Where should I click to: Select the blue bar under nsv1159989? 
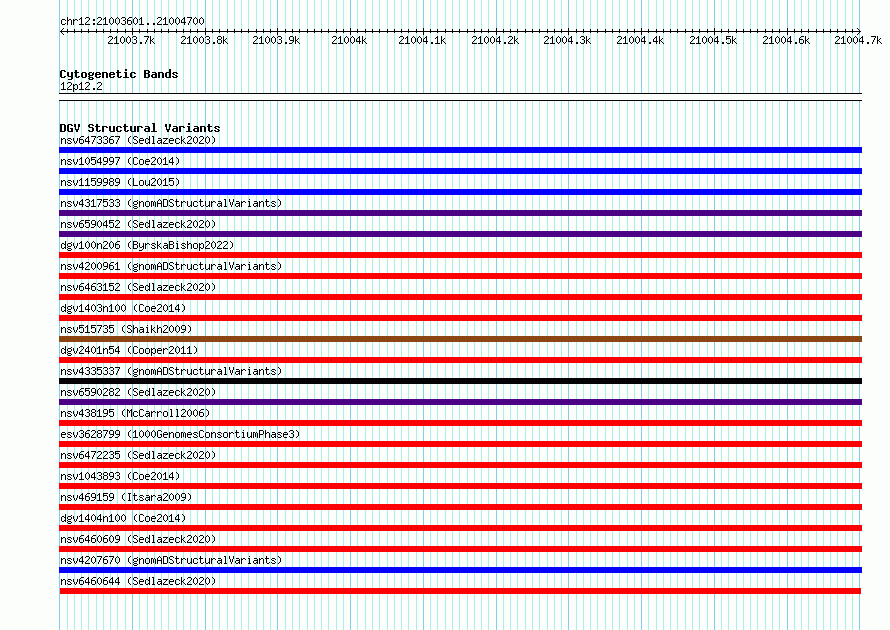(460, 192)
